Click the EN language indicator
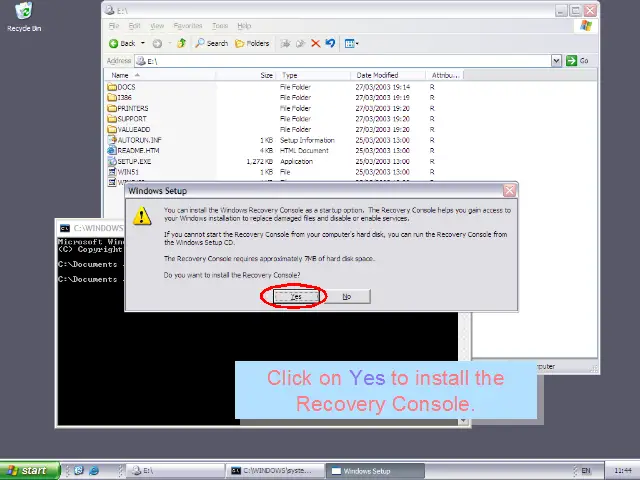 (x=586, y=471)
